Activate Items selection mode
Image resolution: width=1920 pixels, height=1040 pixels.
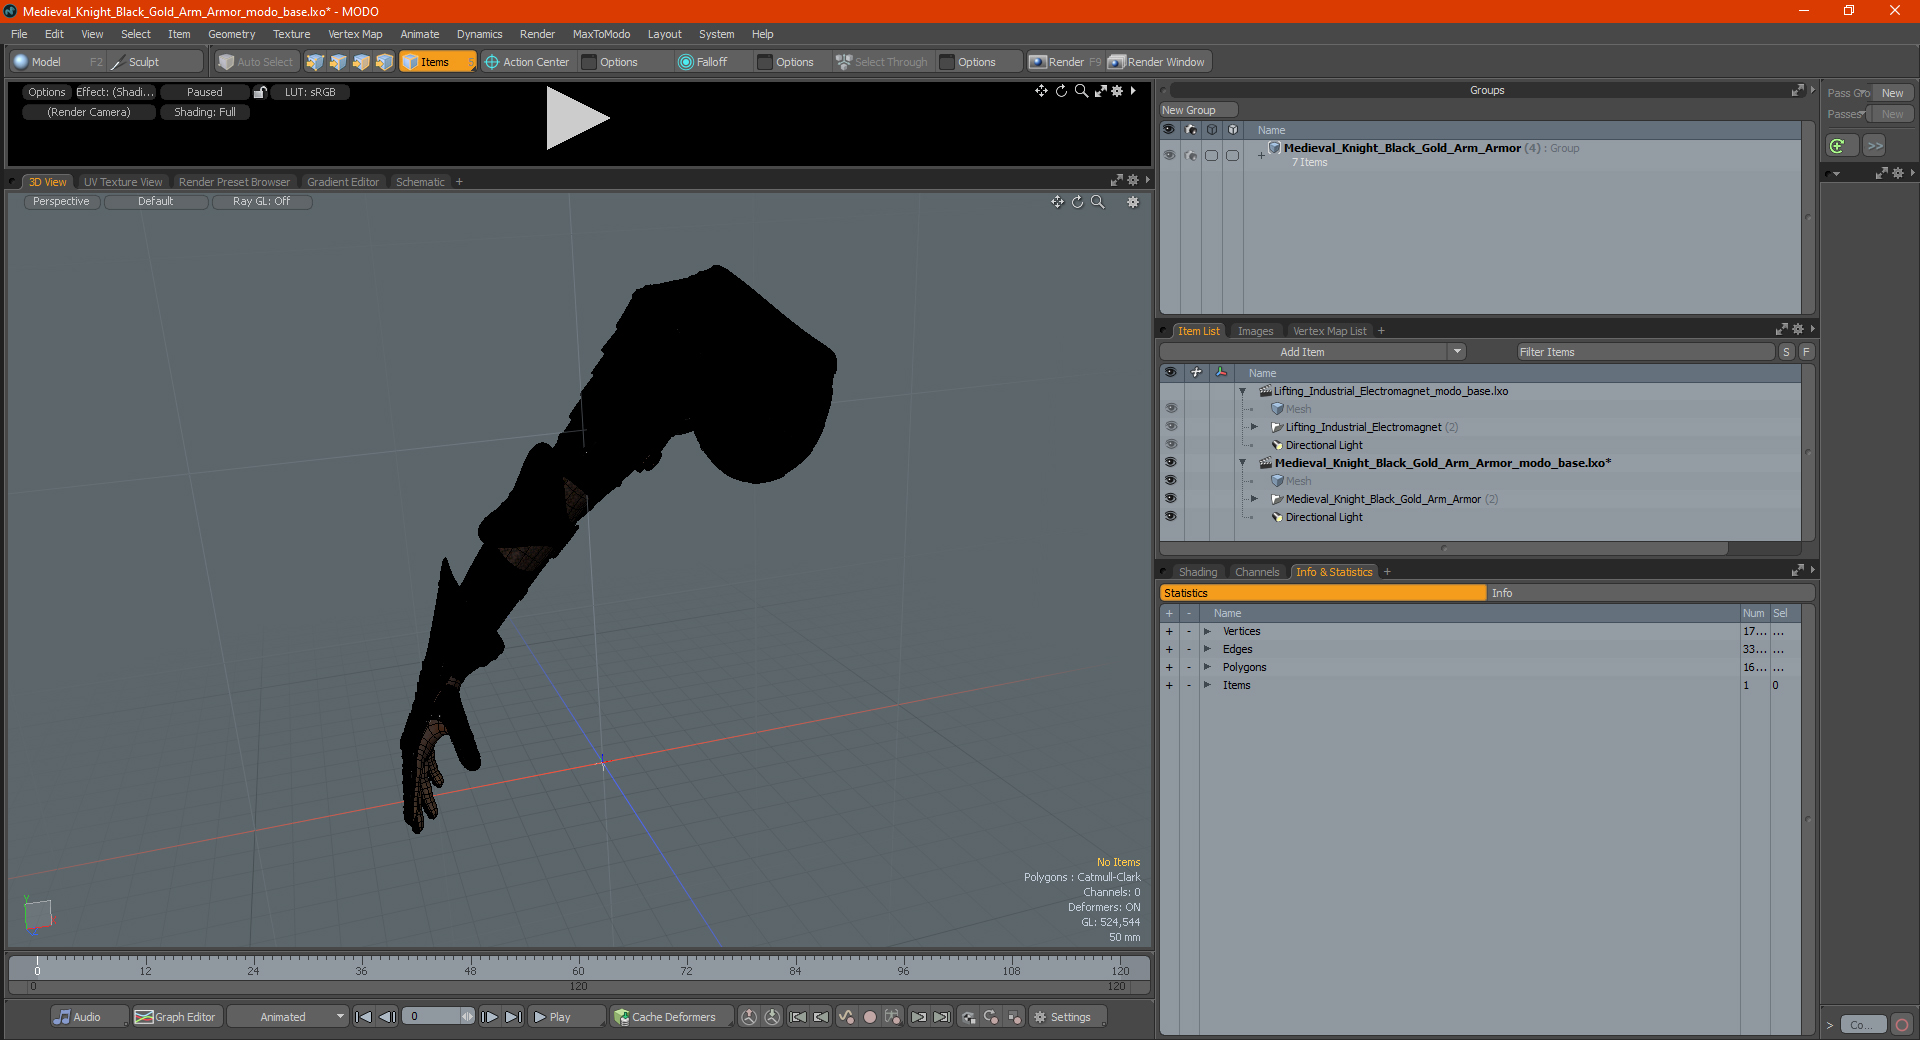[437, 62]
